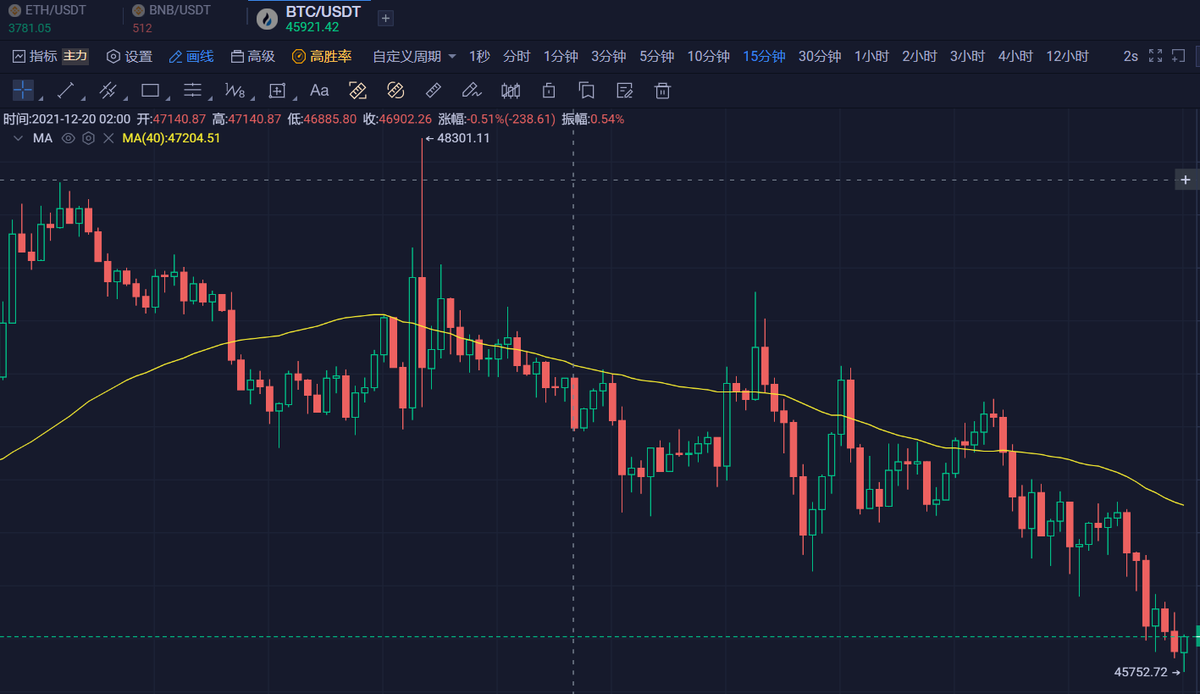
Task: Open the edit note icon
Action: pyautogui.click(x=625, y=91)
